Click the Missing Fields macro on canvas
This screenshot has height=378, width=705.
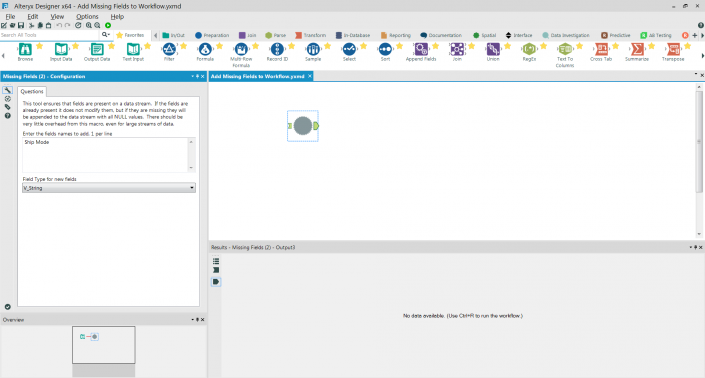(x=303, y=126)
